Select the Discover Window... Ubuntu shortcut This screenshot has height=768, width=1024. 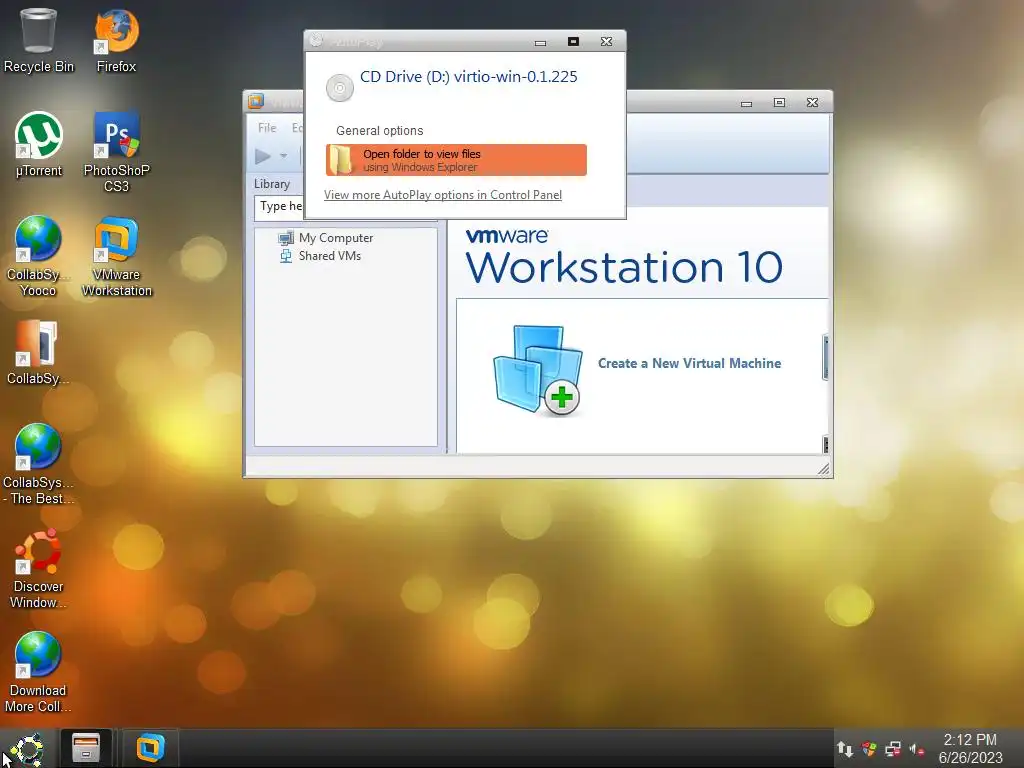[38, 568]
